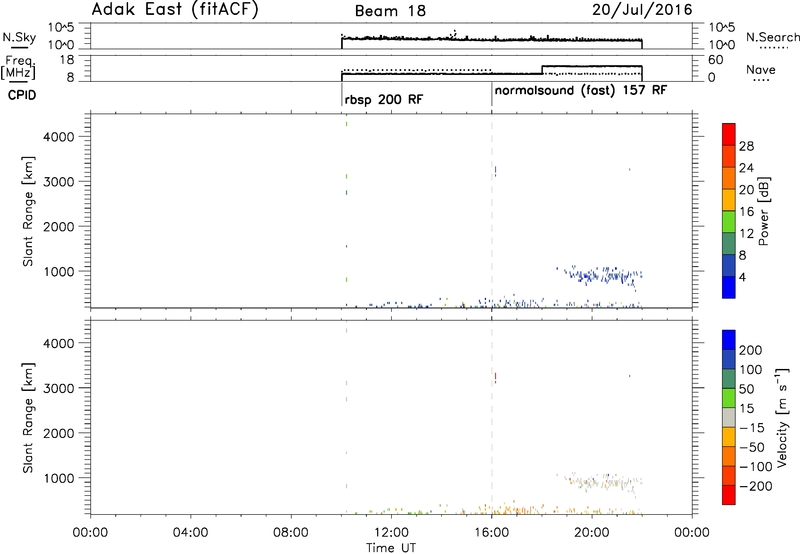Select the green 12-16 dB Power colorbar segment
This screenshot has width=800, height=554.
tap(729, 222)
